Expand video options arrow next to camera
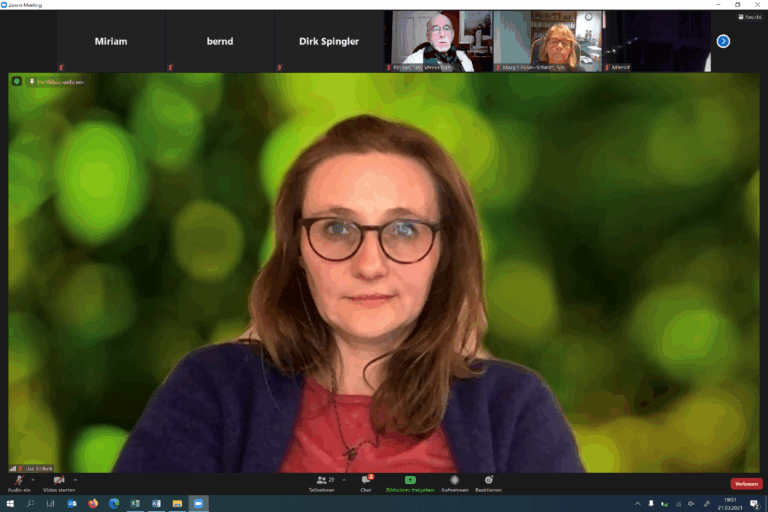Image resolution: width=768 pixels, height=512 pixels. coord(76,479)
